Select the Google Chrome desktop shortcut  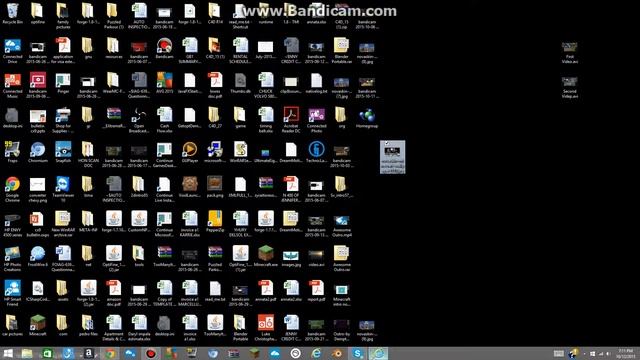[x=13, y=189]
